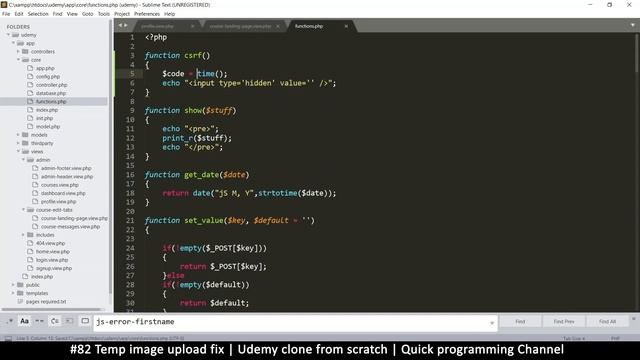Image resolution: width=640 pixels, height=360 pixels.
Task: Collapse the admin folder
Action: (x=23, y=160)
